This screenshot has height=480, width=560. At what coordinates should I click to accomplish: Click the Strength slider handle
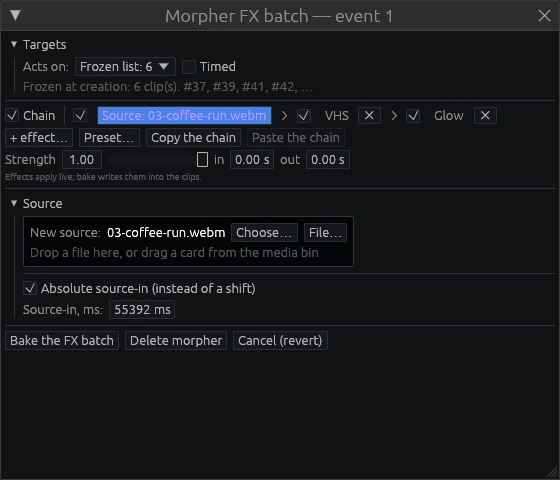pyautogui.click(x=202, y=160)
